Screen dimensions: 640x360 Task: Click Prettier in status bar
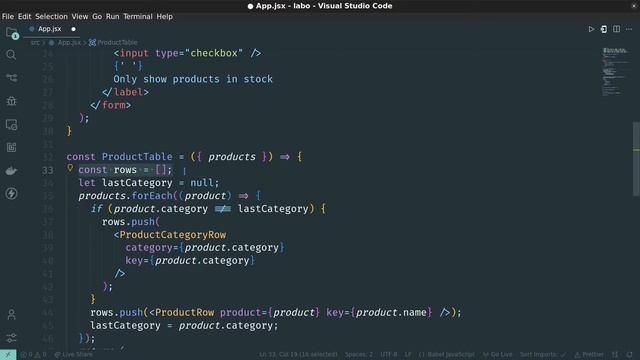tap(589, 355)
